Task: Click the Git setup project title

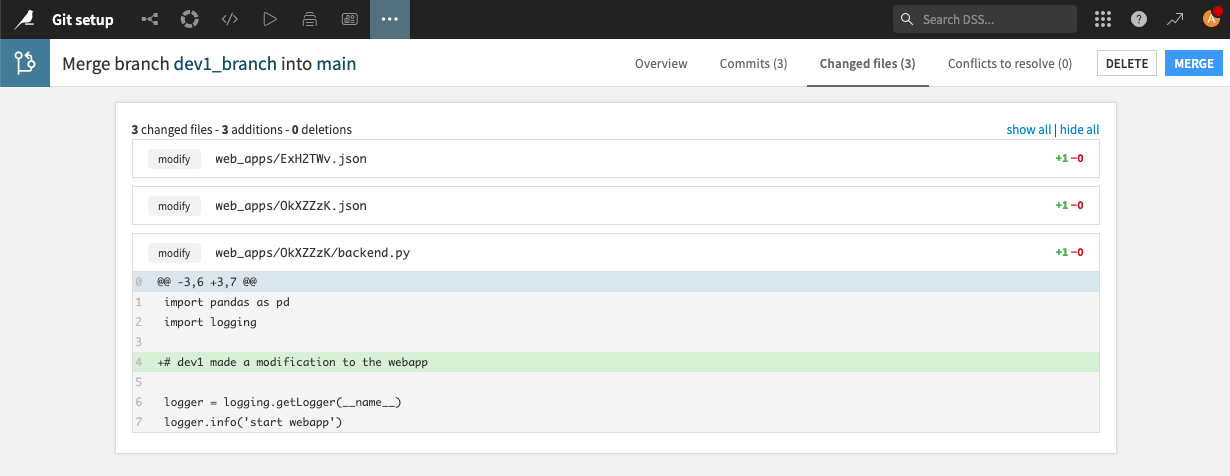Action: (x=83, y=19)
